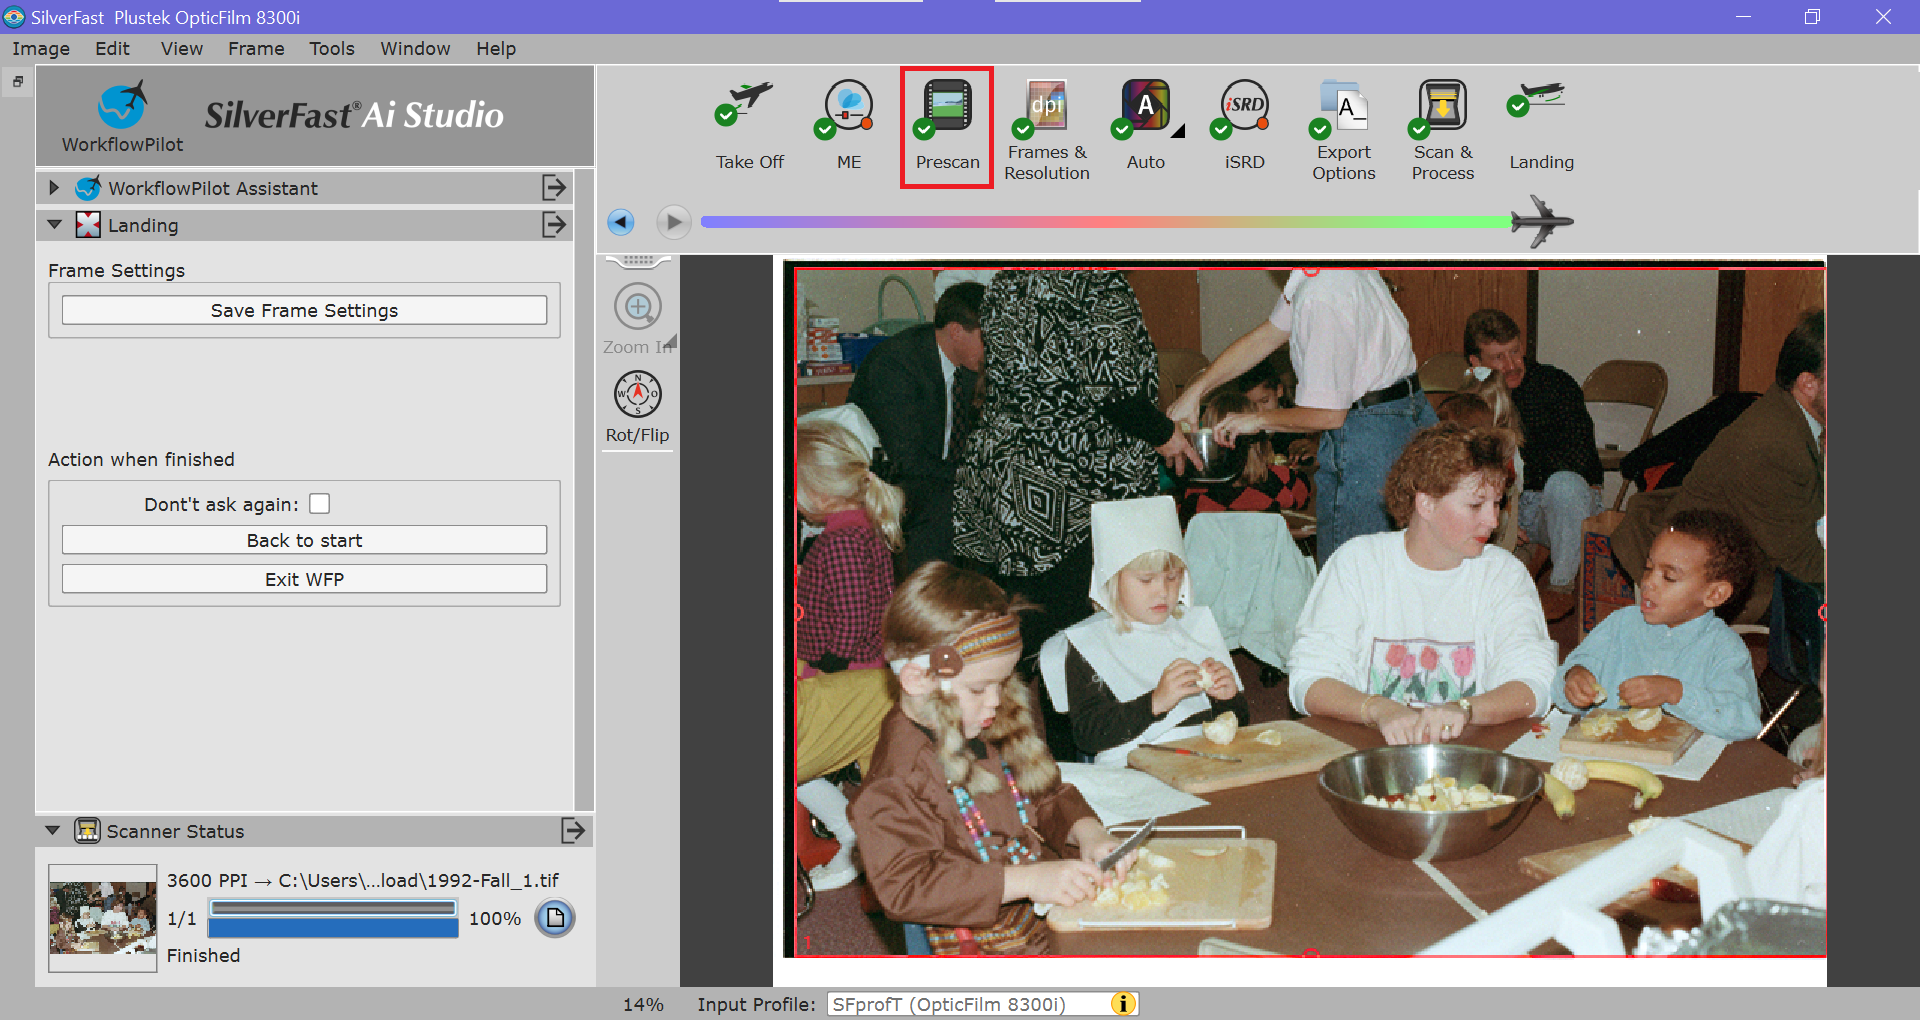Click Save Frame Settings button
The height and width of the screenshot is (1020, 1920).
(x=304, y=310)
